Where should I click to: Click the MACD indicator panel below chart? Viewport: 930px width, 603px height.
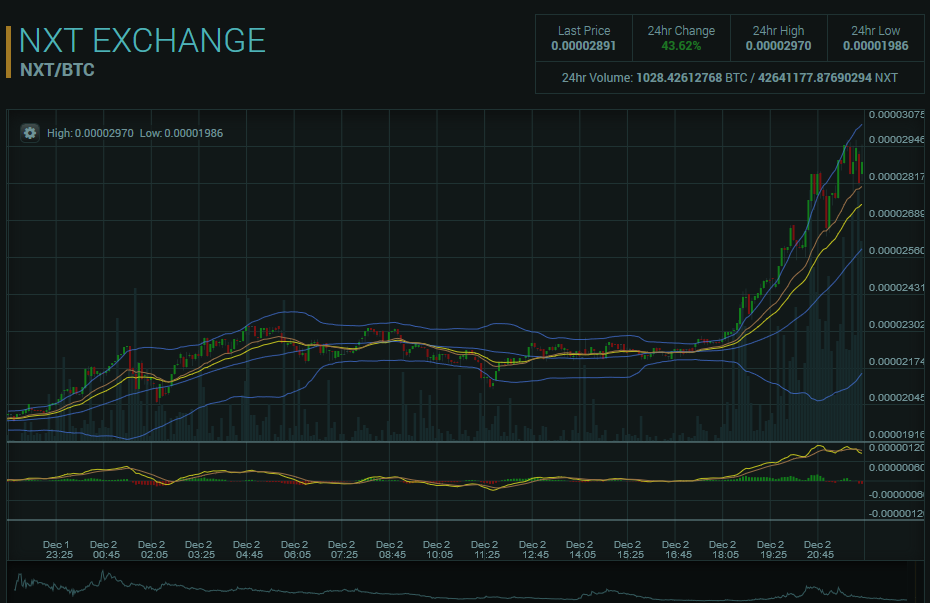pyautogui.click(x=430, y=480)
